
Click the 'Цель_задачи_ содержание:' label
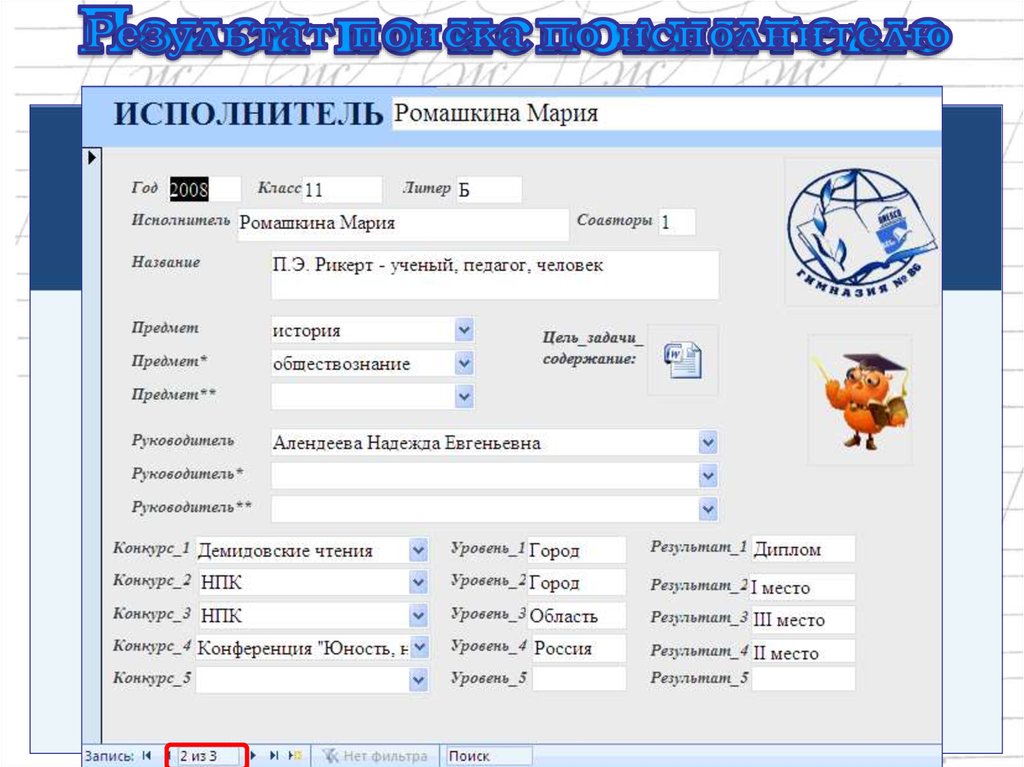pyautogui.click(x=592, y=348)
